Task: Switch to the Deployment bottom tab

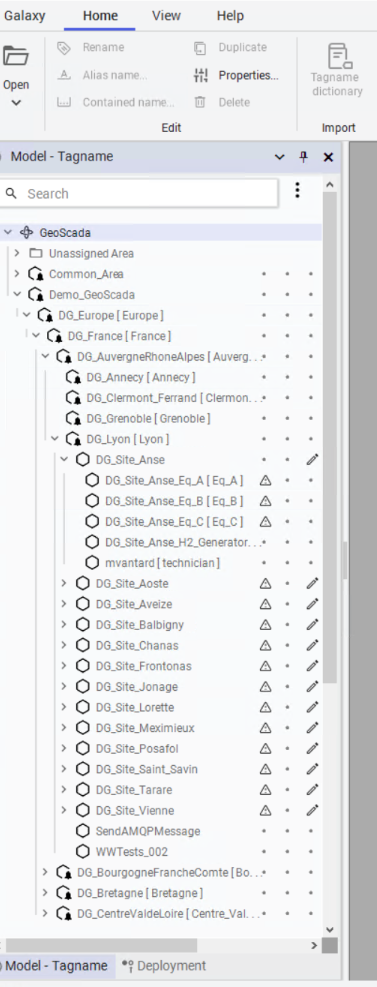Action: (x=164, y=966)
